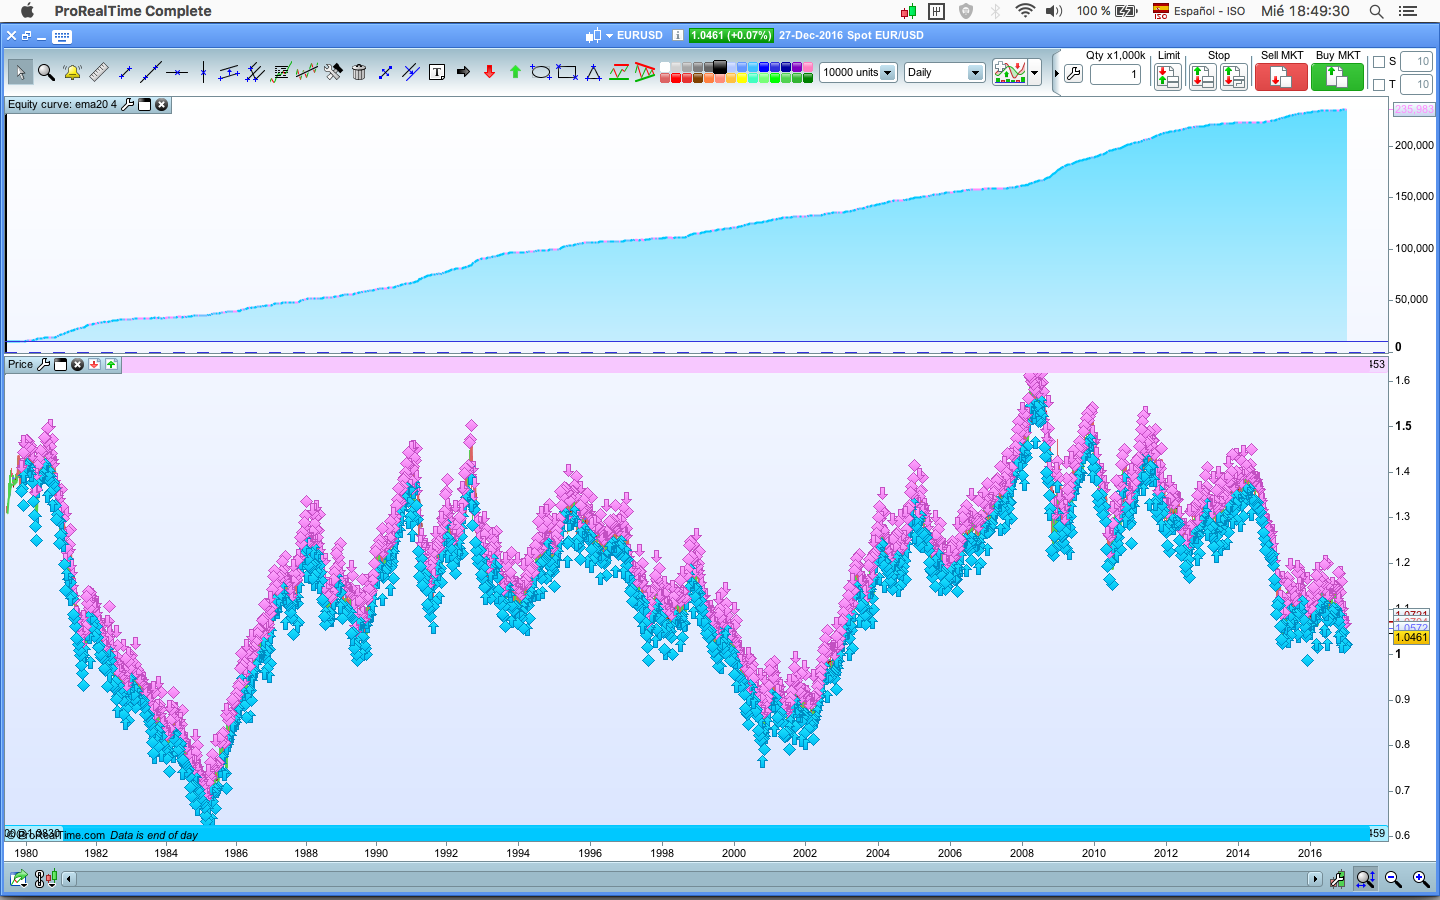Select the triangle drawing tool
This screenshot has height=900, width=1440.
point(593,72)
